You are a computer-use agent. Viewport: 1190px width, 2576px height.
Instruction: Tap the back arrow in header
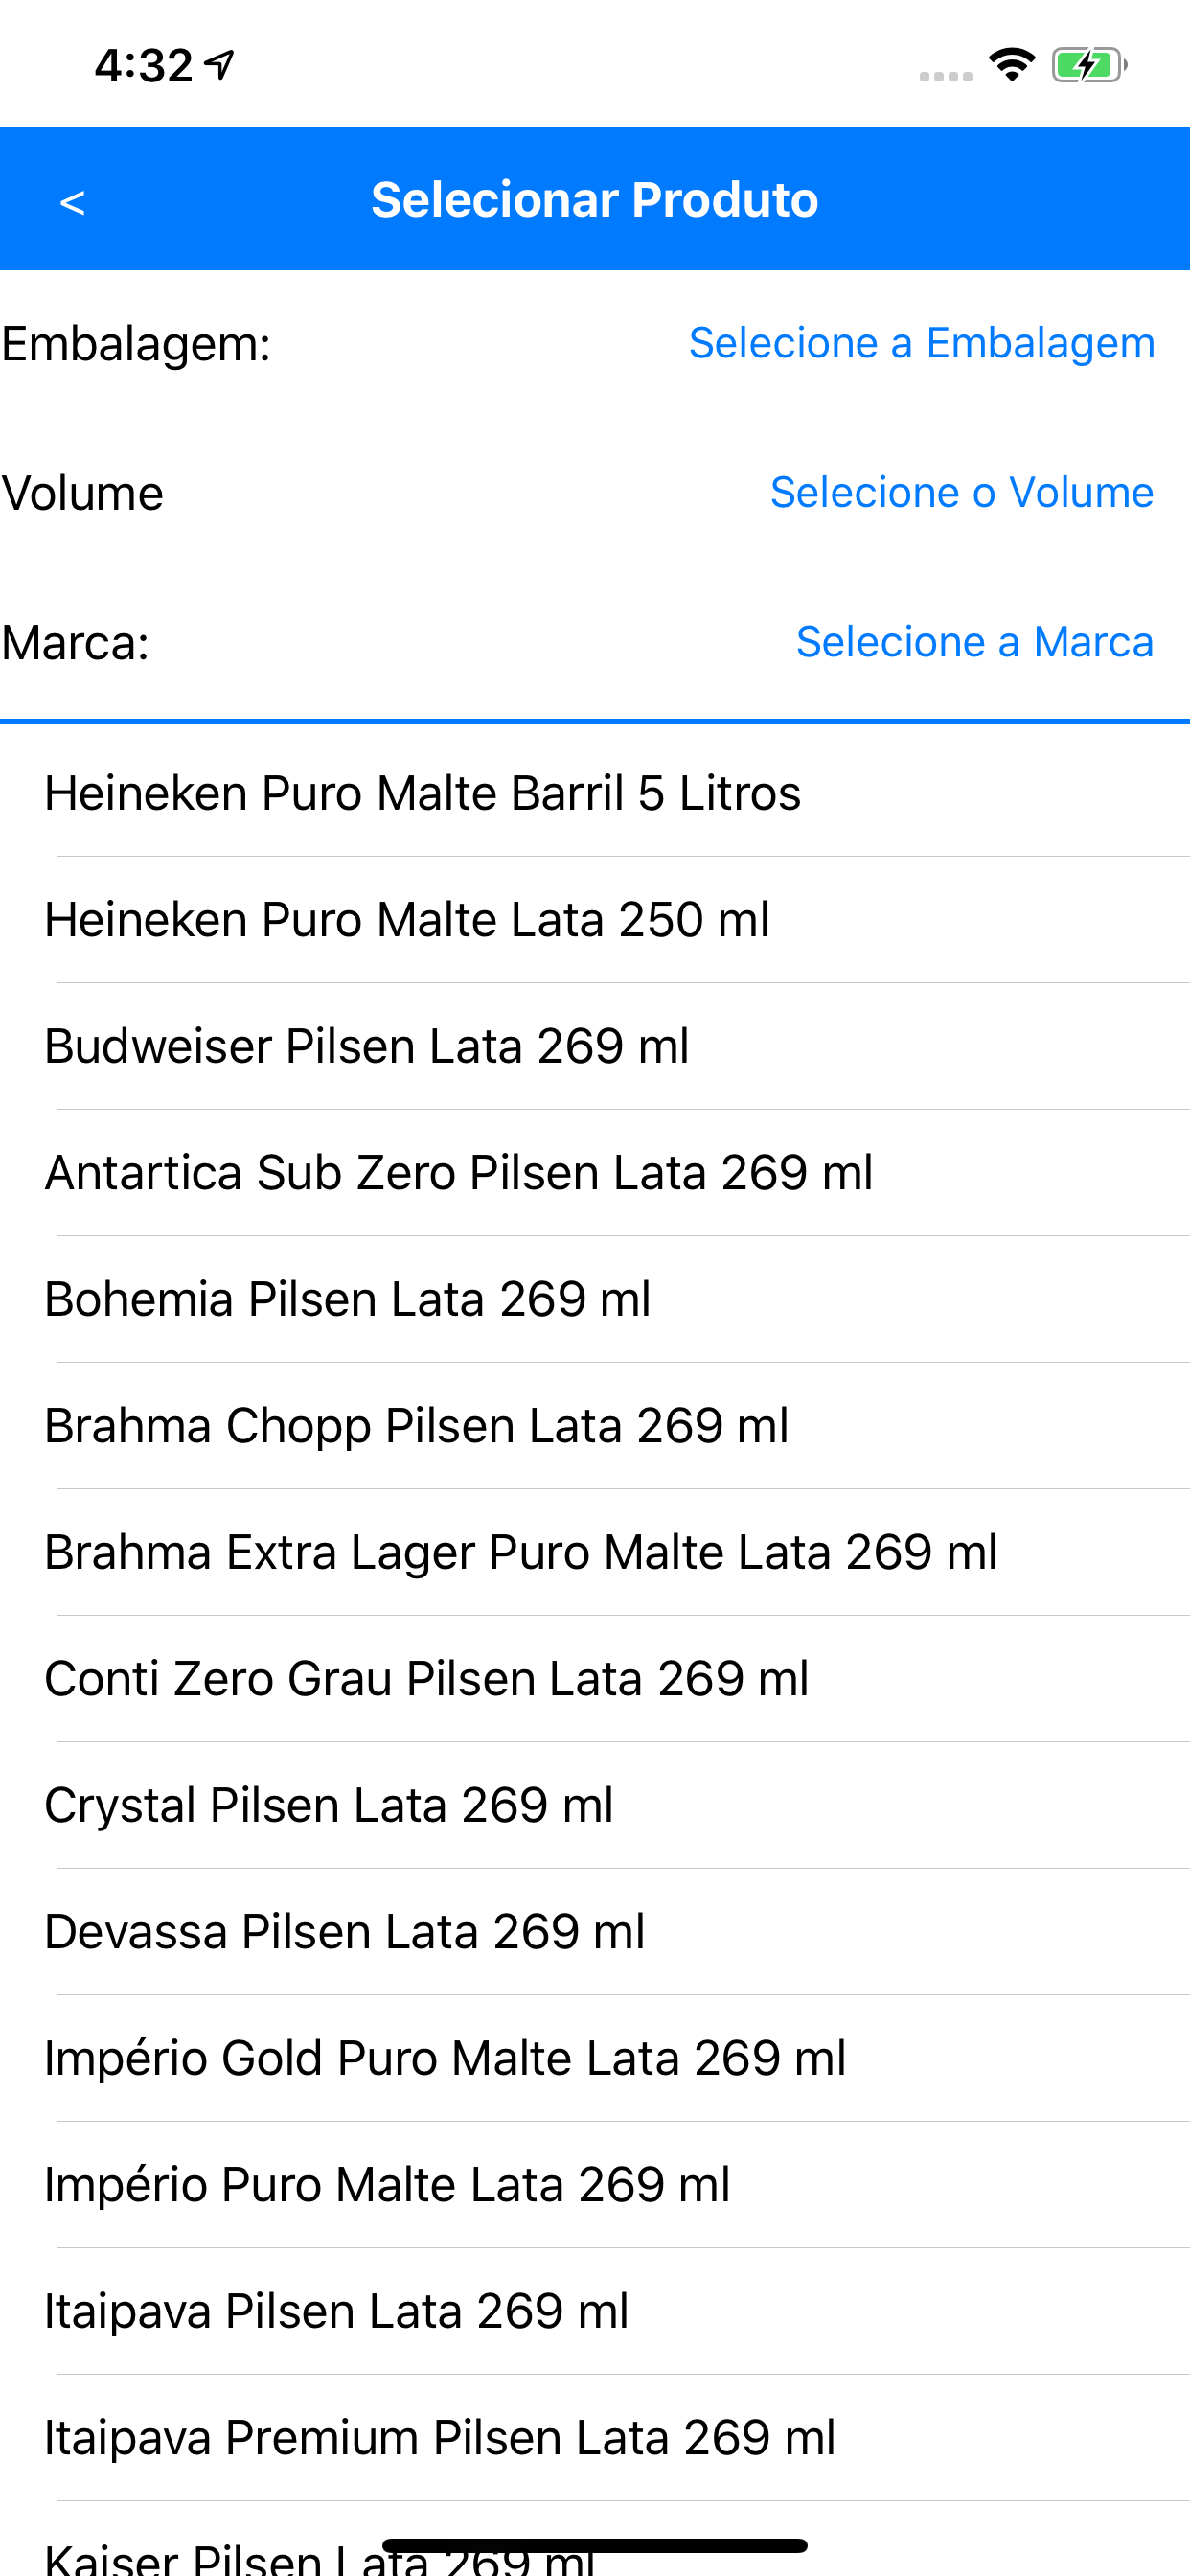tap(72, 203)
